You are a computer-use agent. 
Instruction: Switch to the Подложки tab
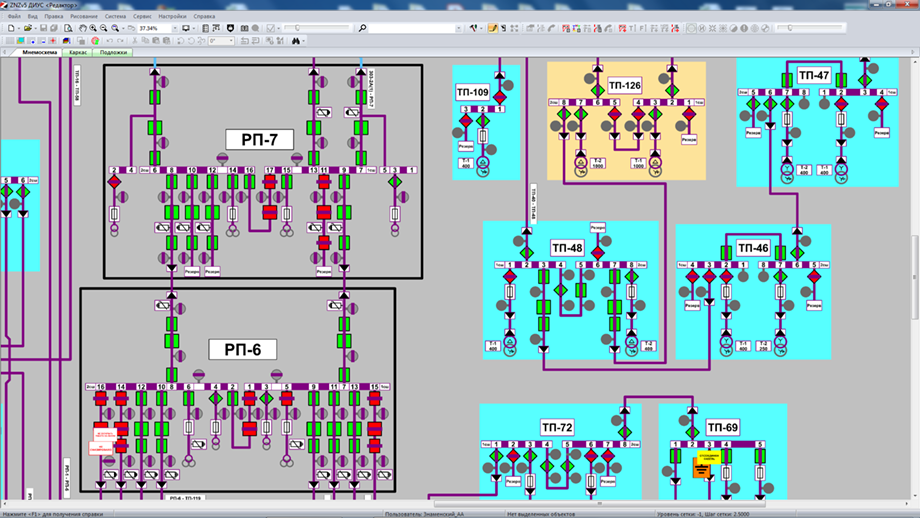coord(113,52)
